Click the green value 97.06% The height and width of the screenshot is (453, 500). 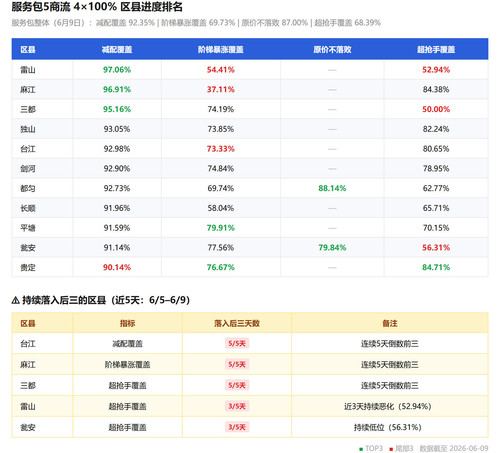117,70
